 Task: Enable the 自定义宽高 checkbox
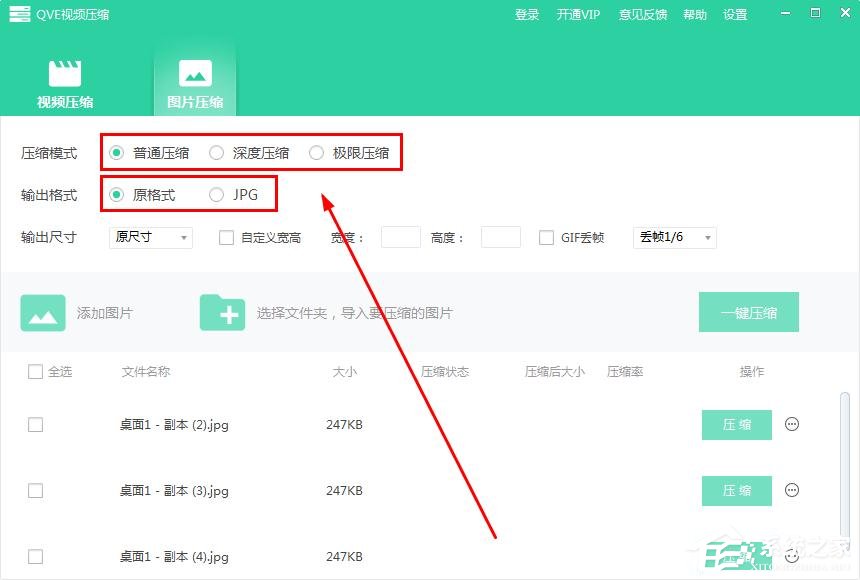224,238
